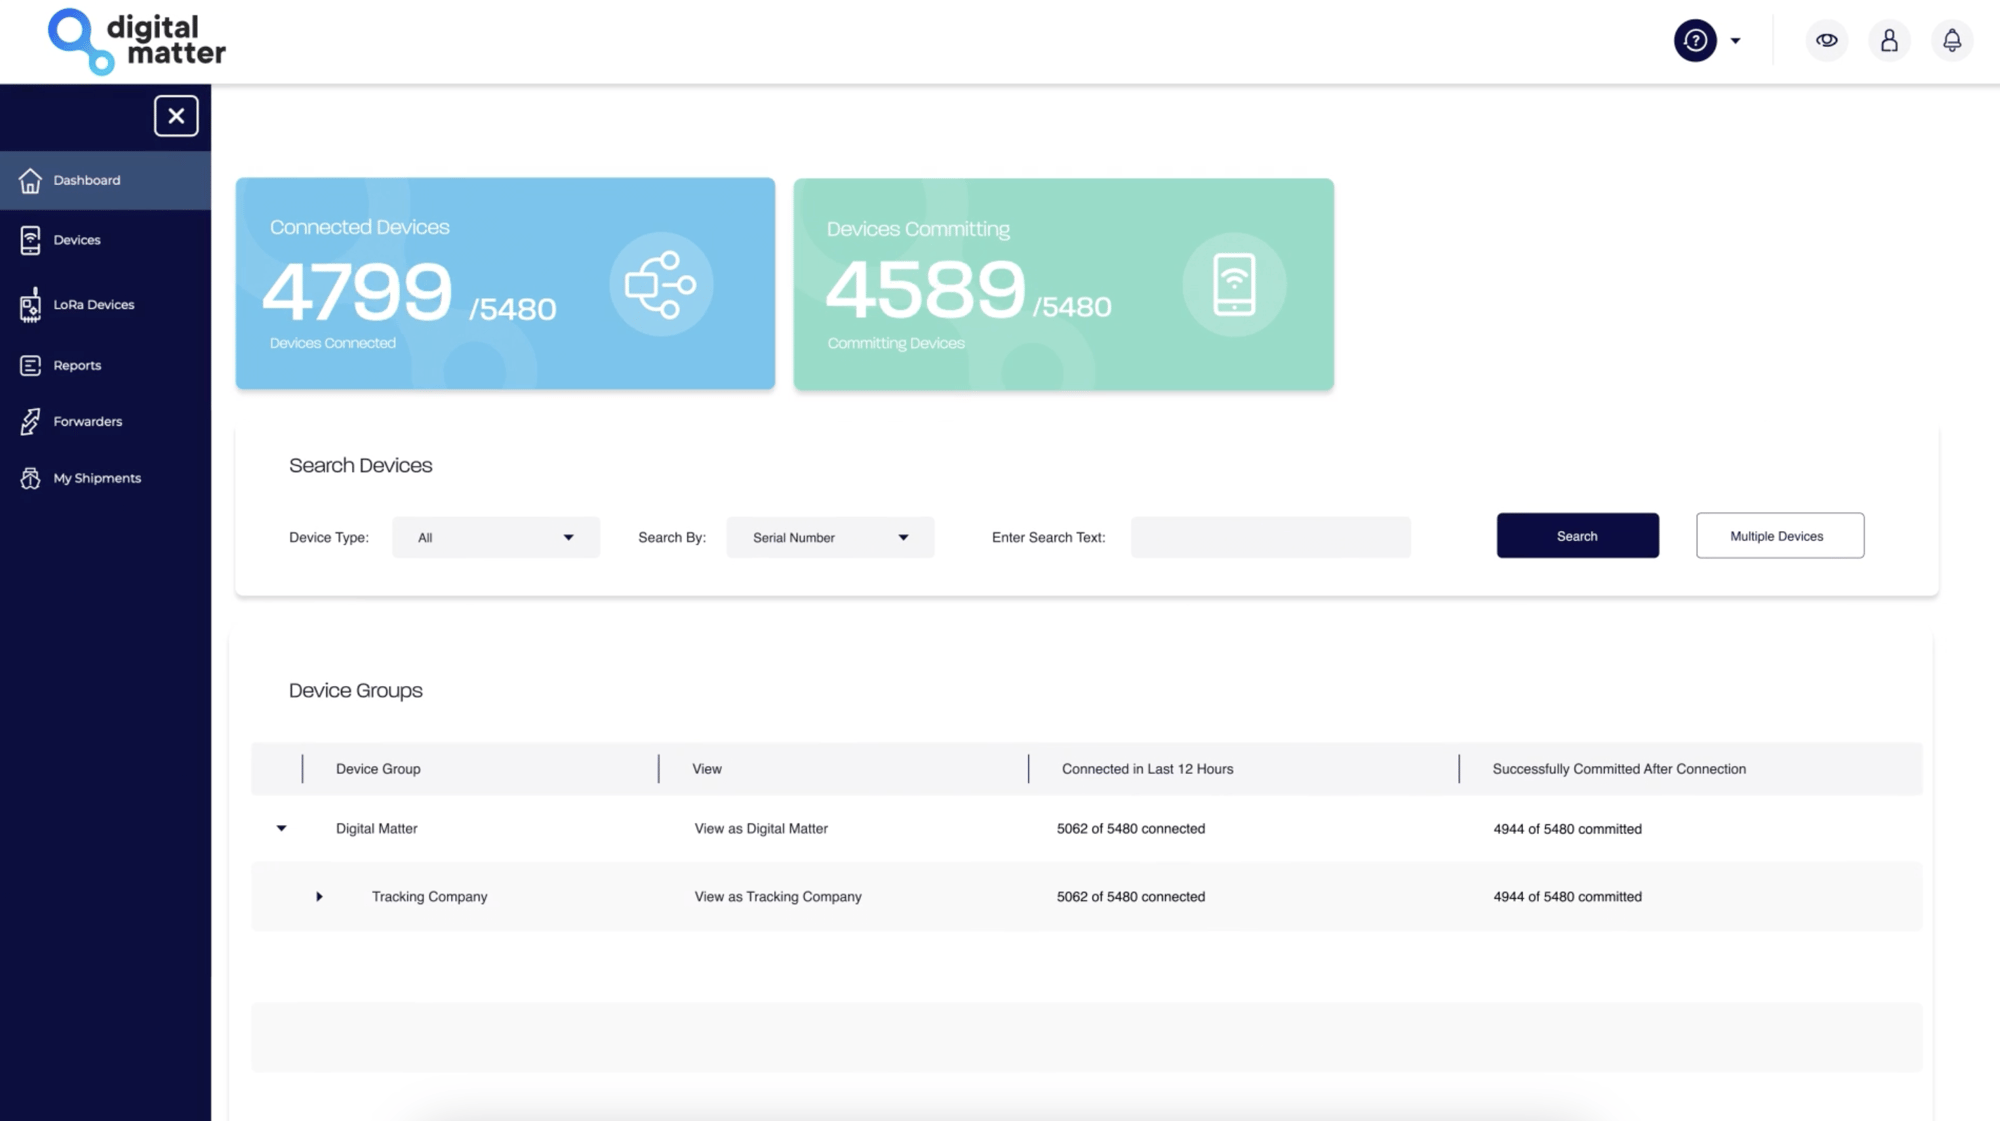The image size is (2000, 1121).
Task: Select the Tracking Company device group name
Action: tap(430, 897)
